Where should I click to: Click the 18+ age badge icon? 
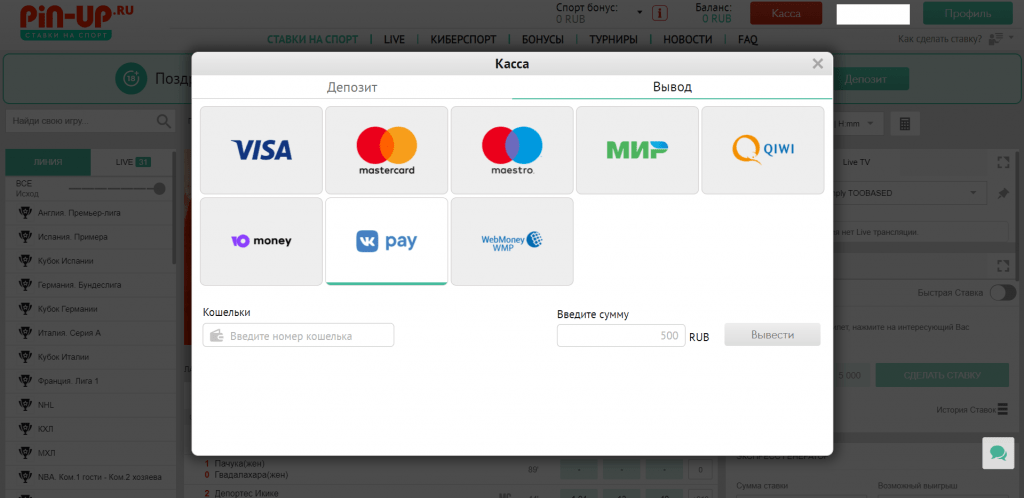[131, 79]
